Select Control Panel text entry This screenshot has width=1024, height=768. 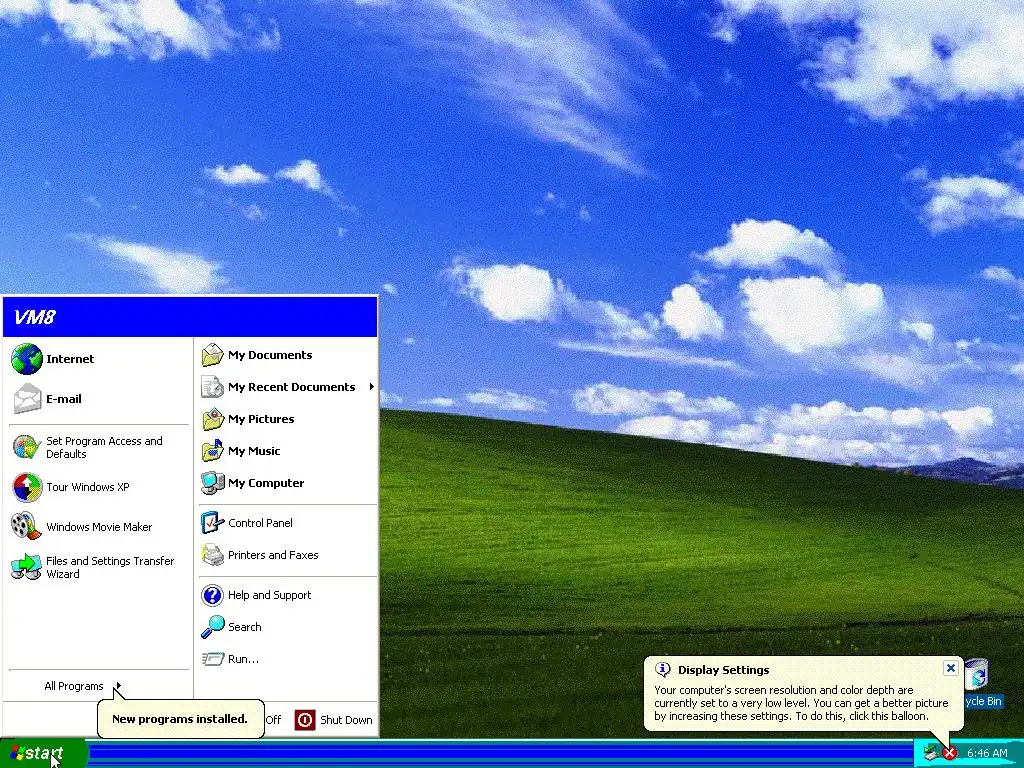tap(260, 522)
